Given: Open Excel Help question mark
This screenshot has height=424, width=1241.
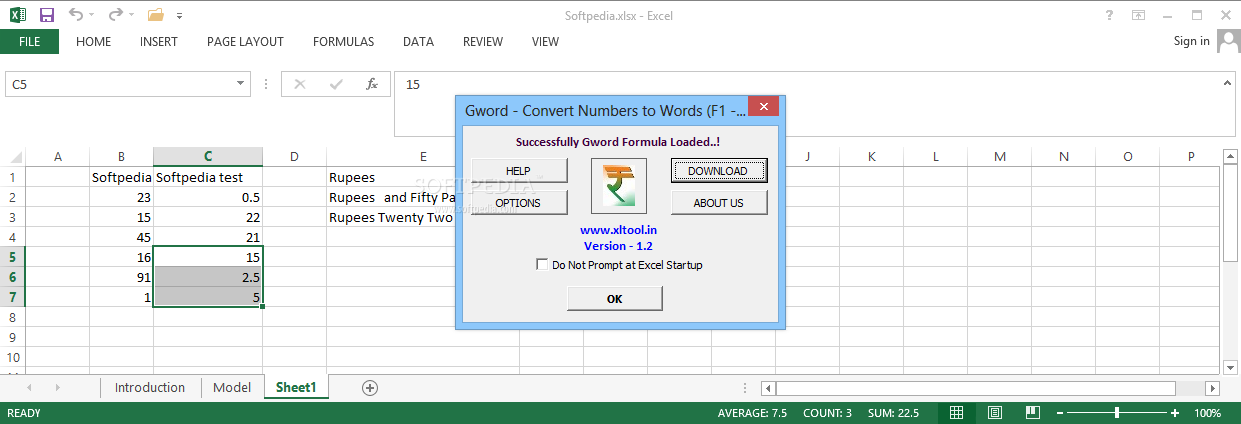Looking at the screenshot, I should coord(1110,15).
